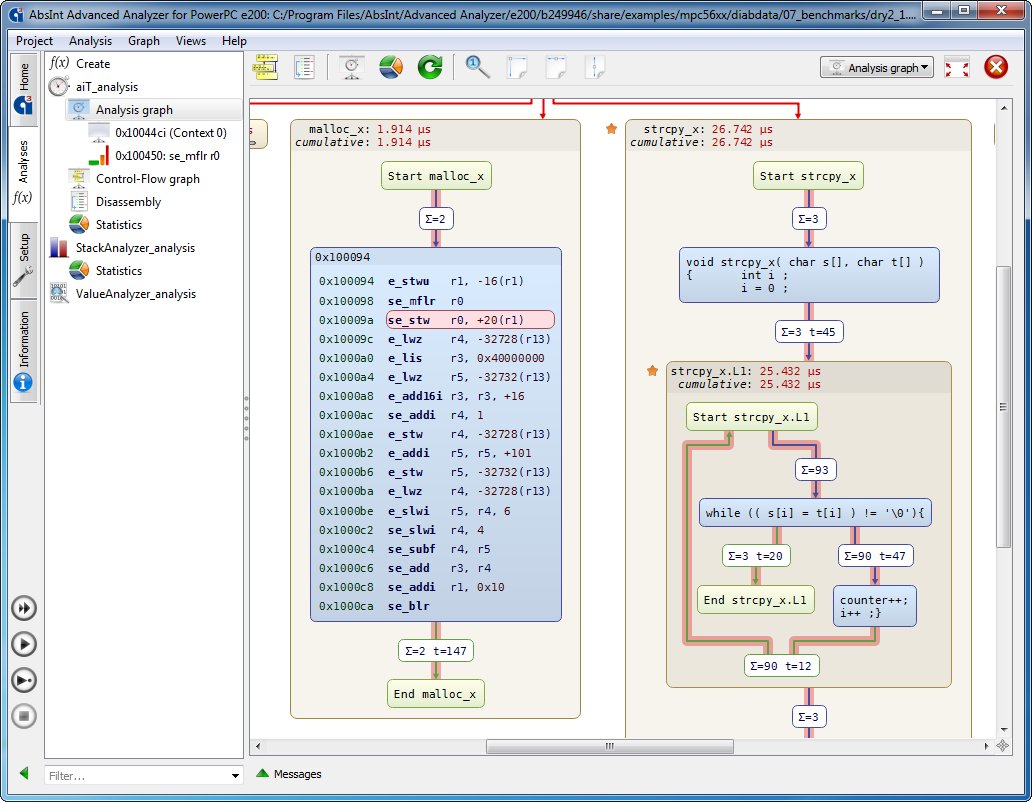Click the horizontal scrollbar thumb
This screenshot has width=1032, height=802.
(x=609, y=746)
